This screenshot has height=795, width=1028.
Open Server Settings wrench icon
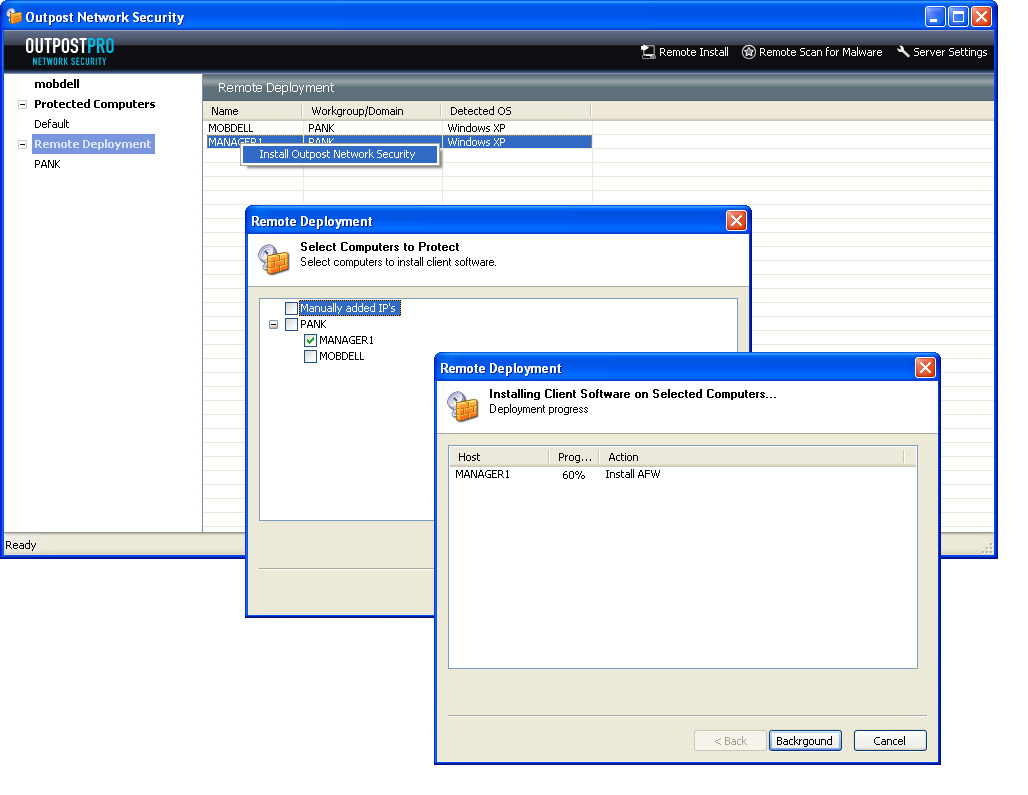coord(903,52)
